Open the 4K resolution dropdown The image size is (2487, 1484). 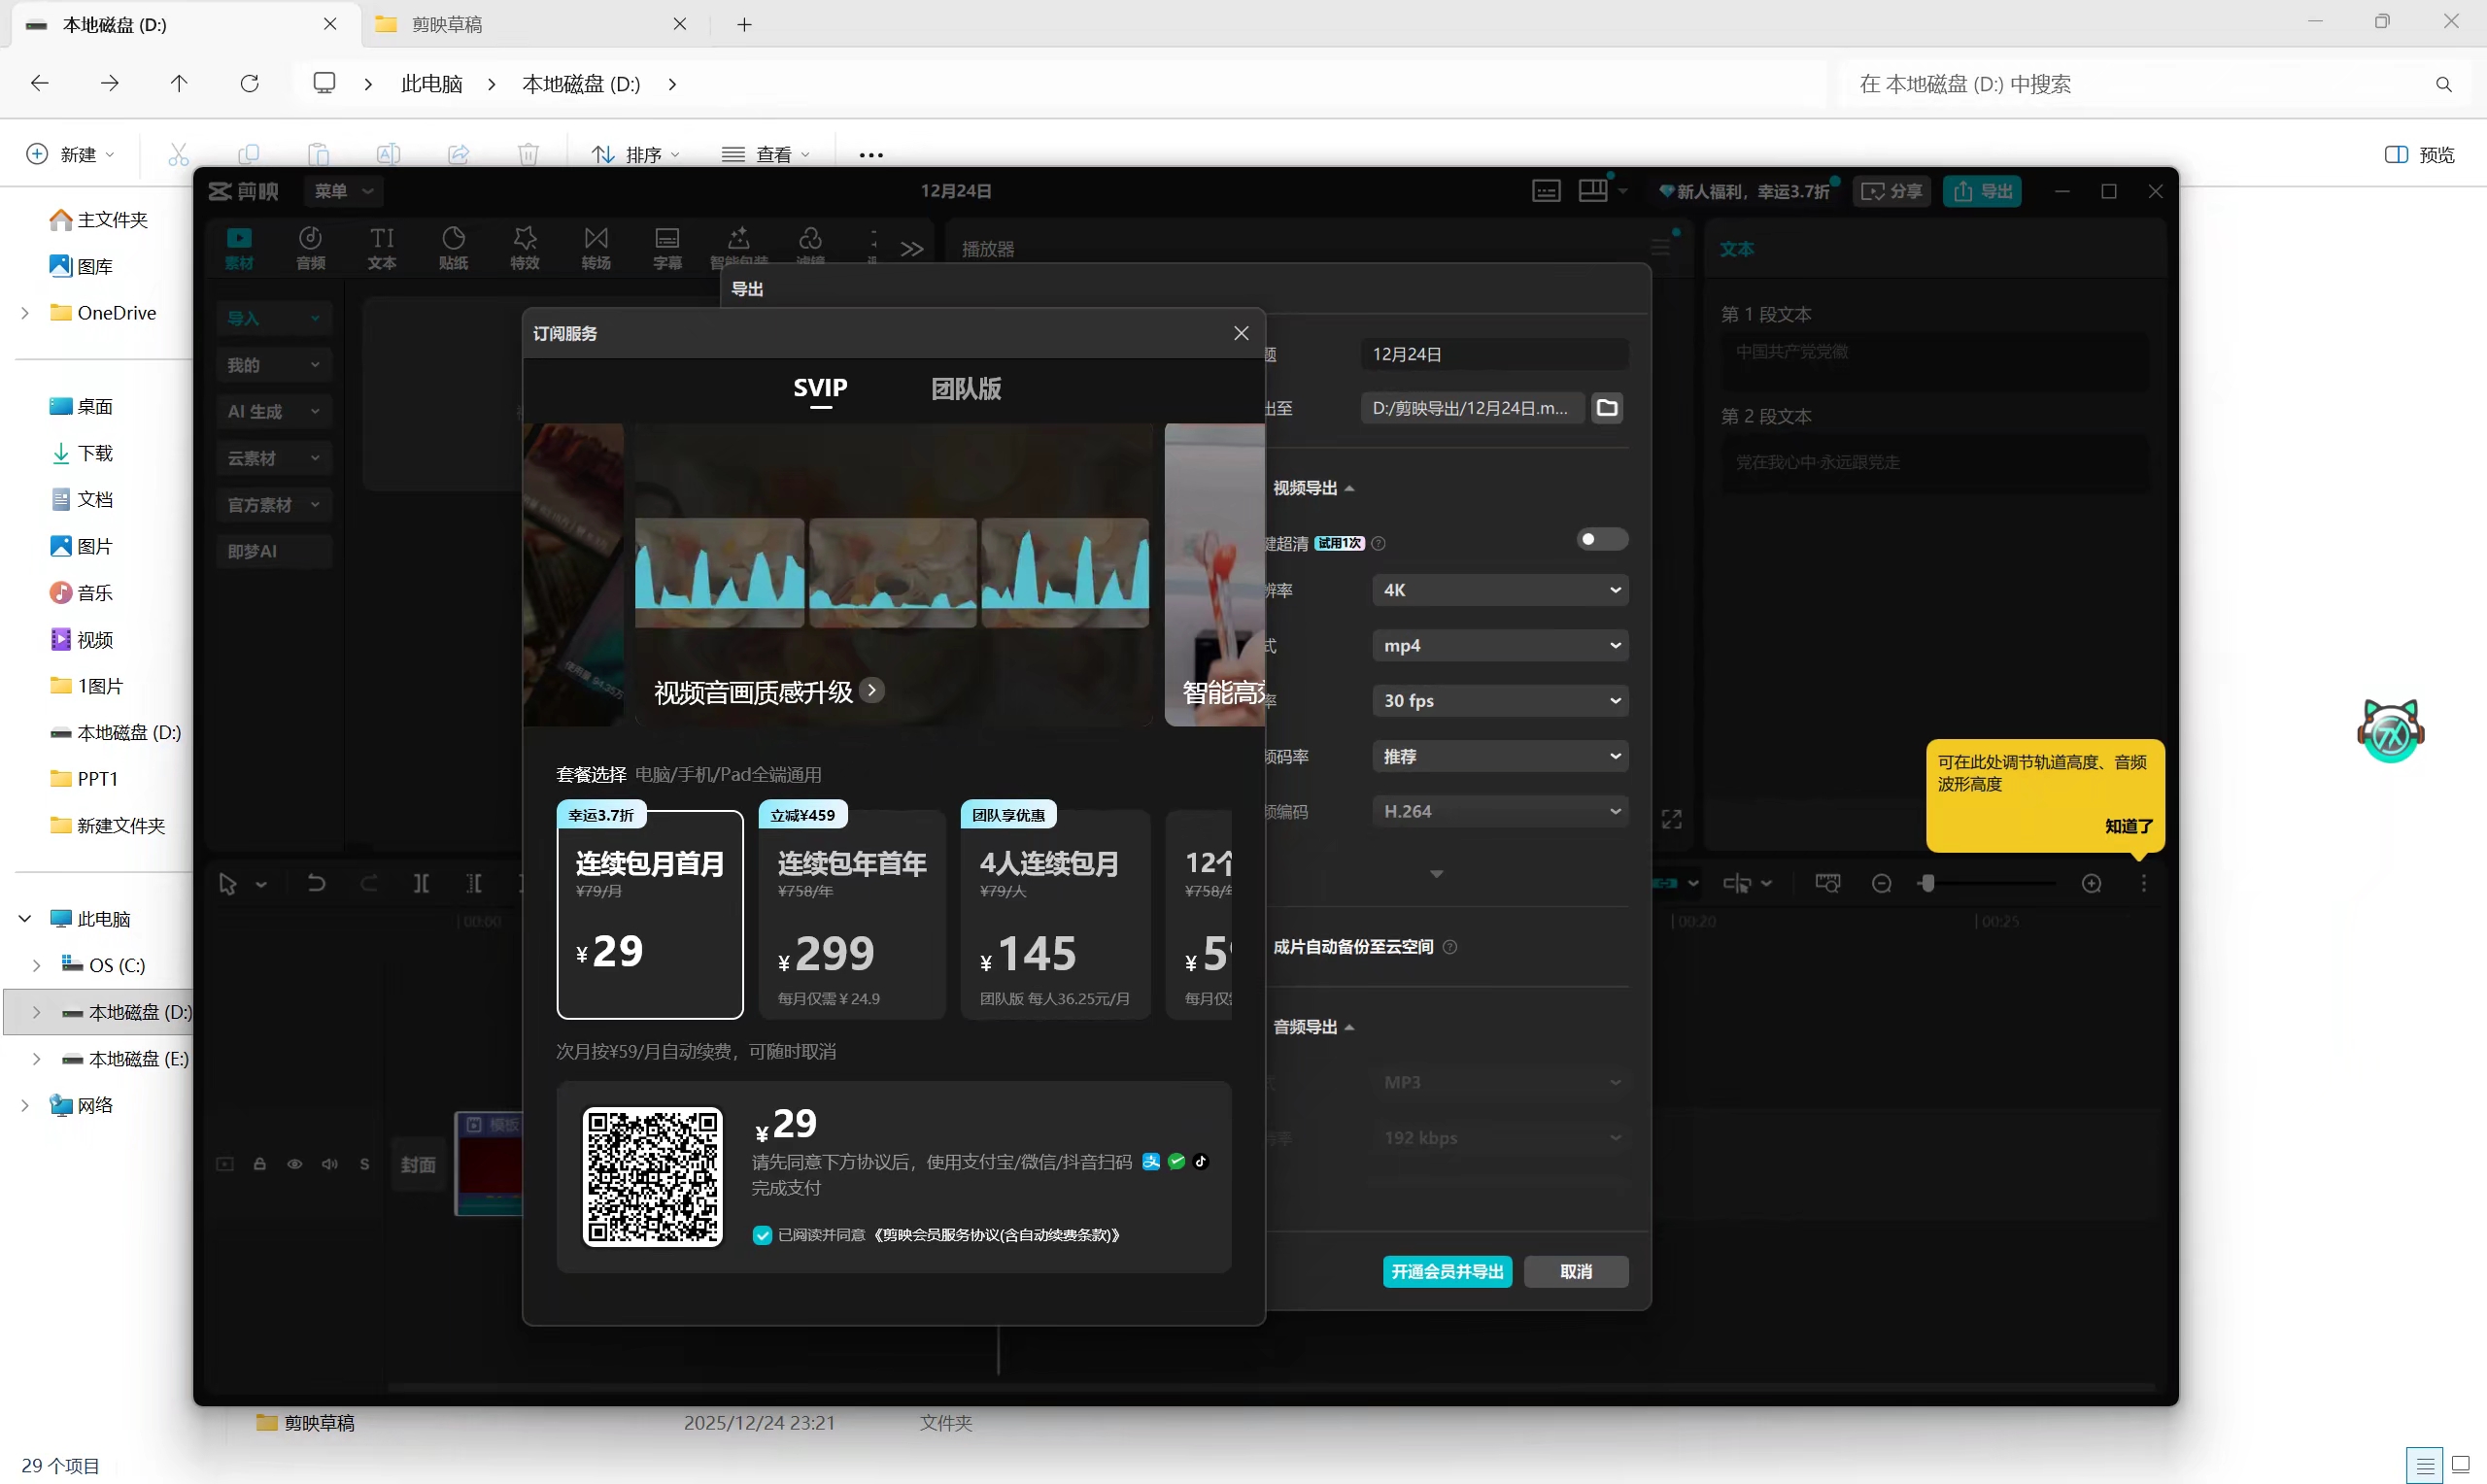point(1499,590)
